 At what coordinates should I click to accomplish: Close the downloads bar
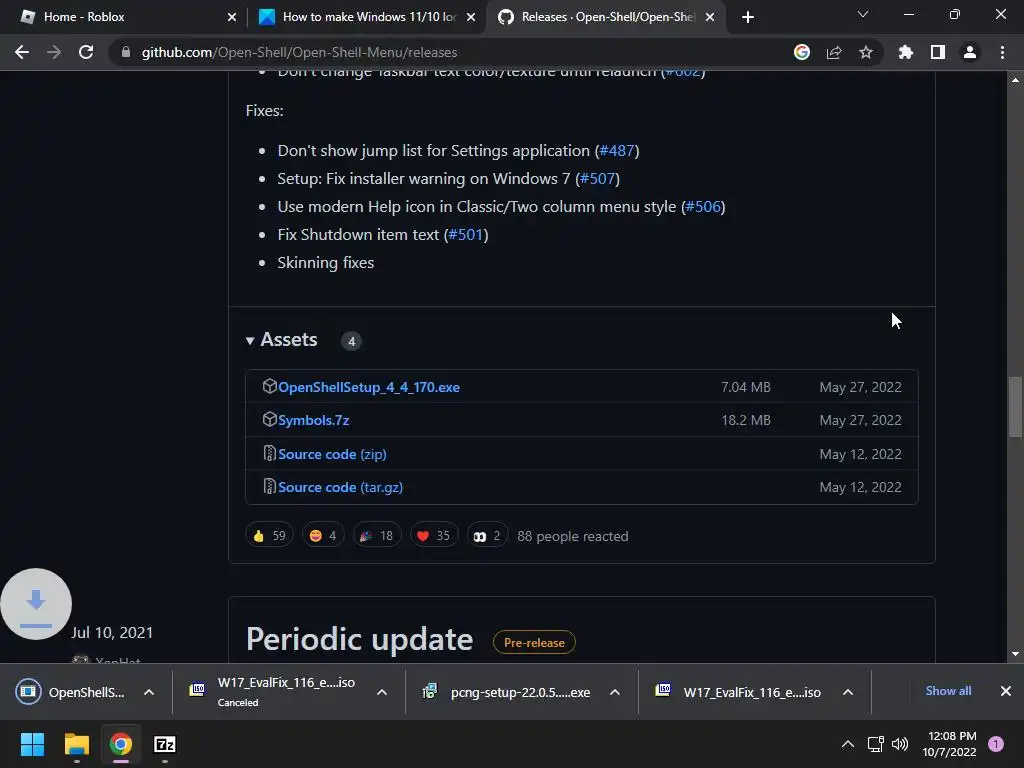[1006, 691]
